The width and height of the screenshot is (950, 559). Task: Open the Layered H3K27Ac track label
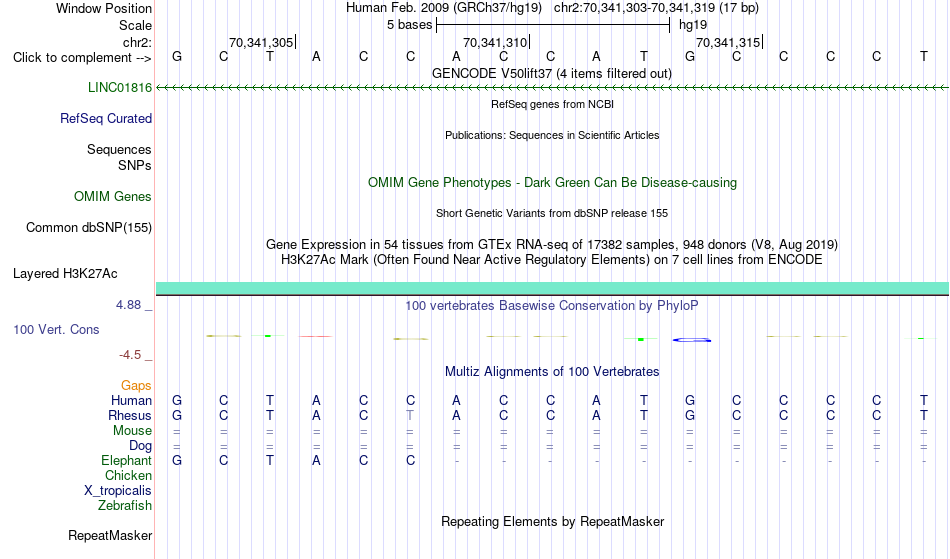65,273
